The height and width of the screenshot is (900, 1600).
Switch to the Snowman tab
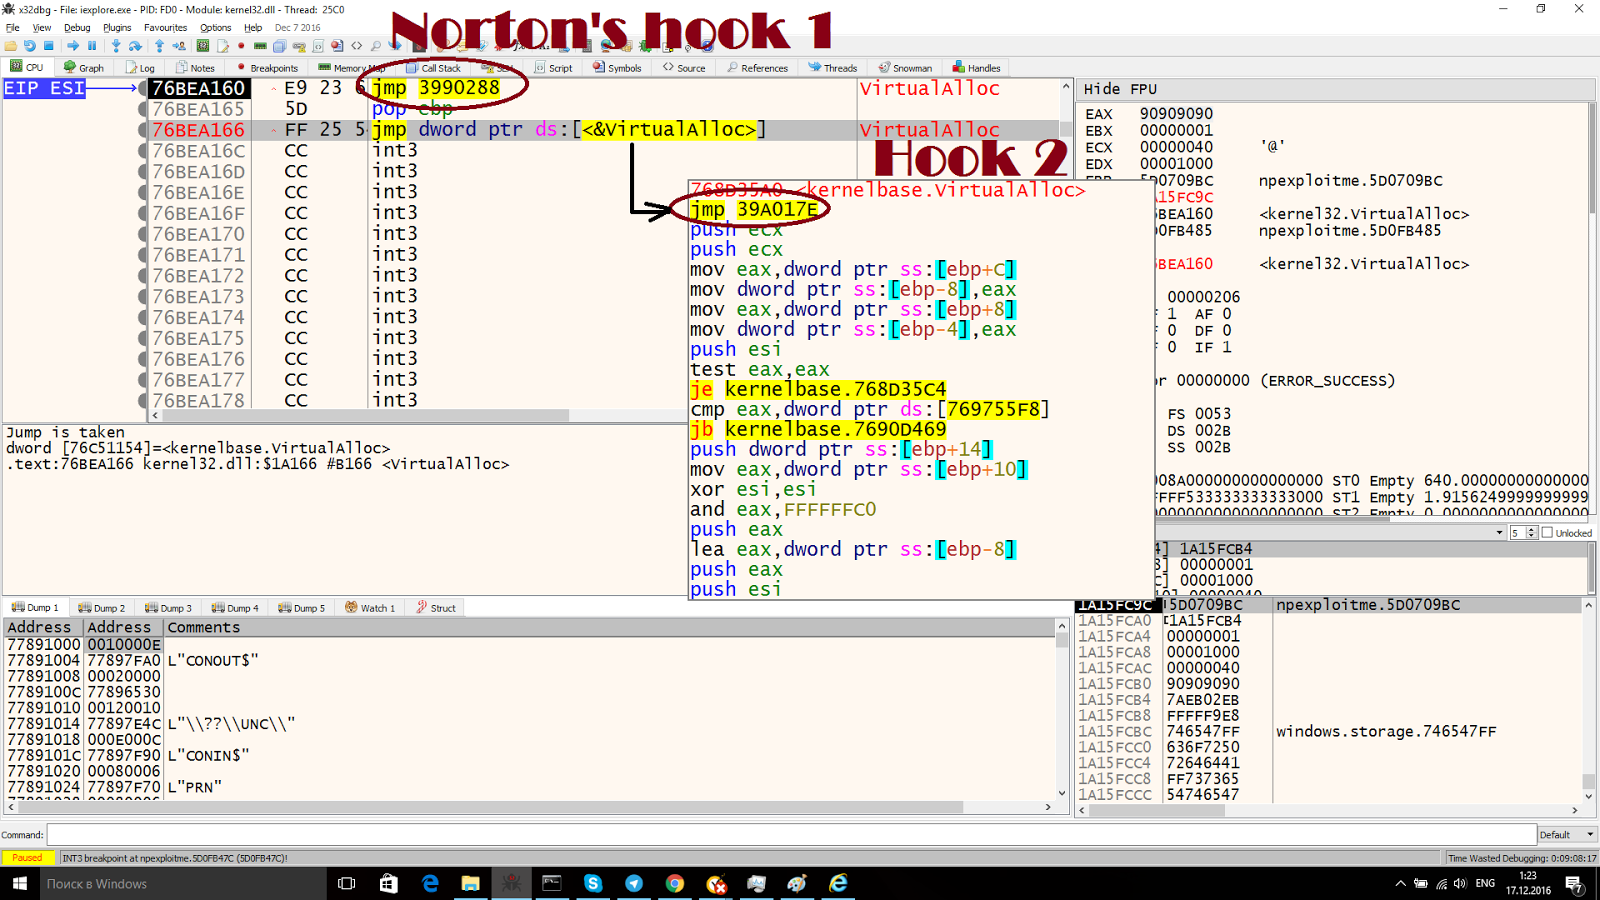[x=905, y=68]
